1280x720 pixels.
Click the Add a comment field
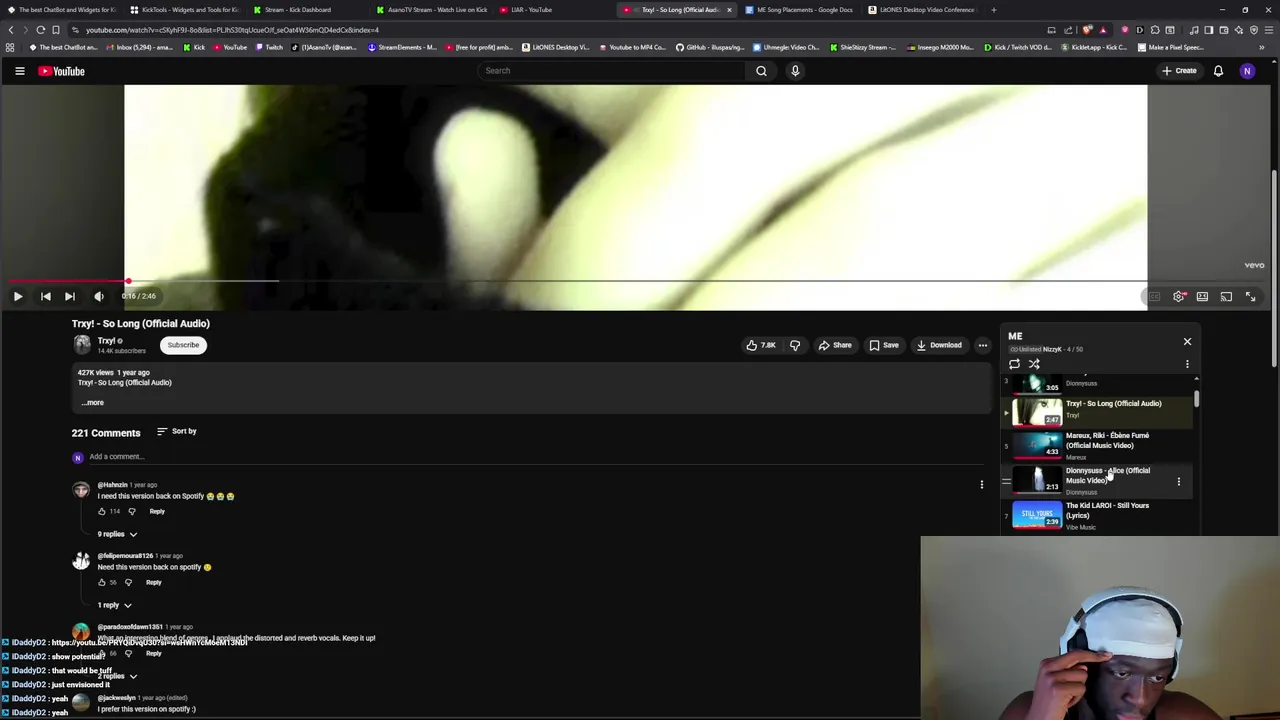click(x=535, y=457)
